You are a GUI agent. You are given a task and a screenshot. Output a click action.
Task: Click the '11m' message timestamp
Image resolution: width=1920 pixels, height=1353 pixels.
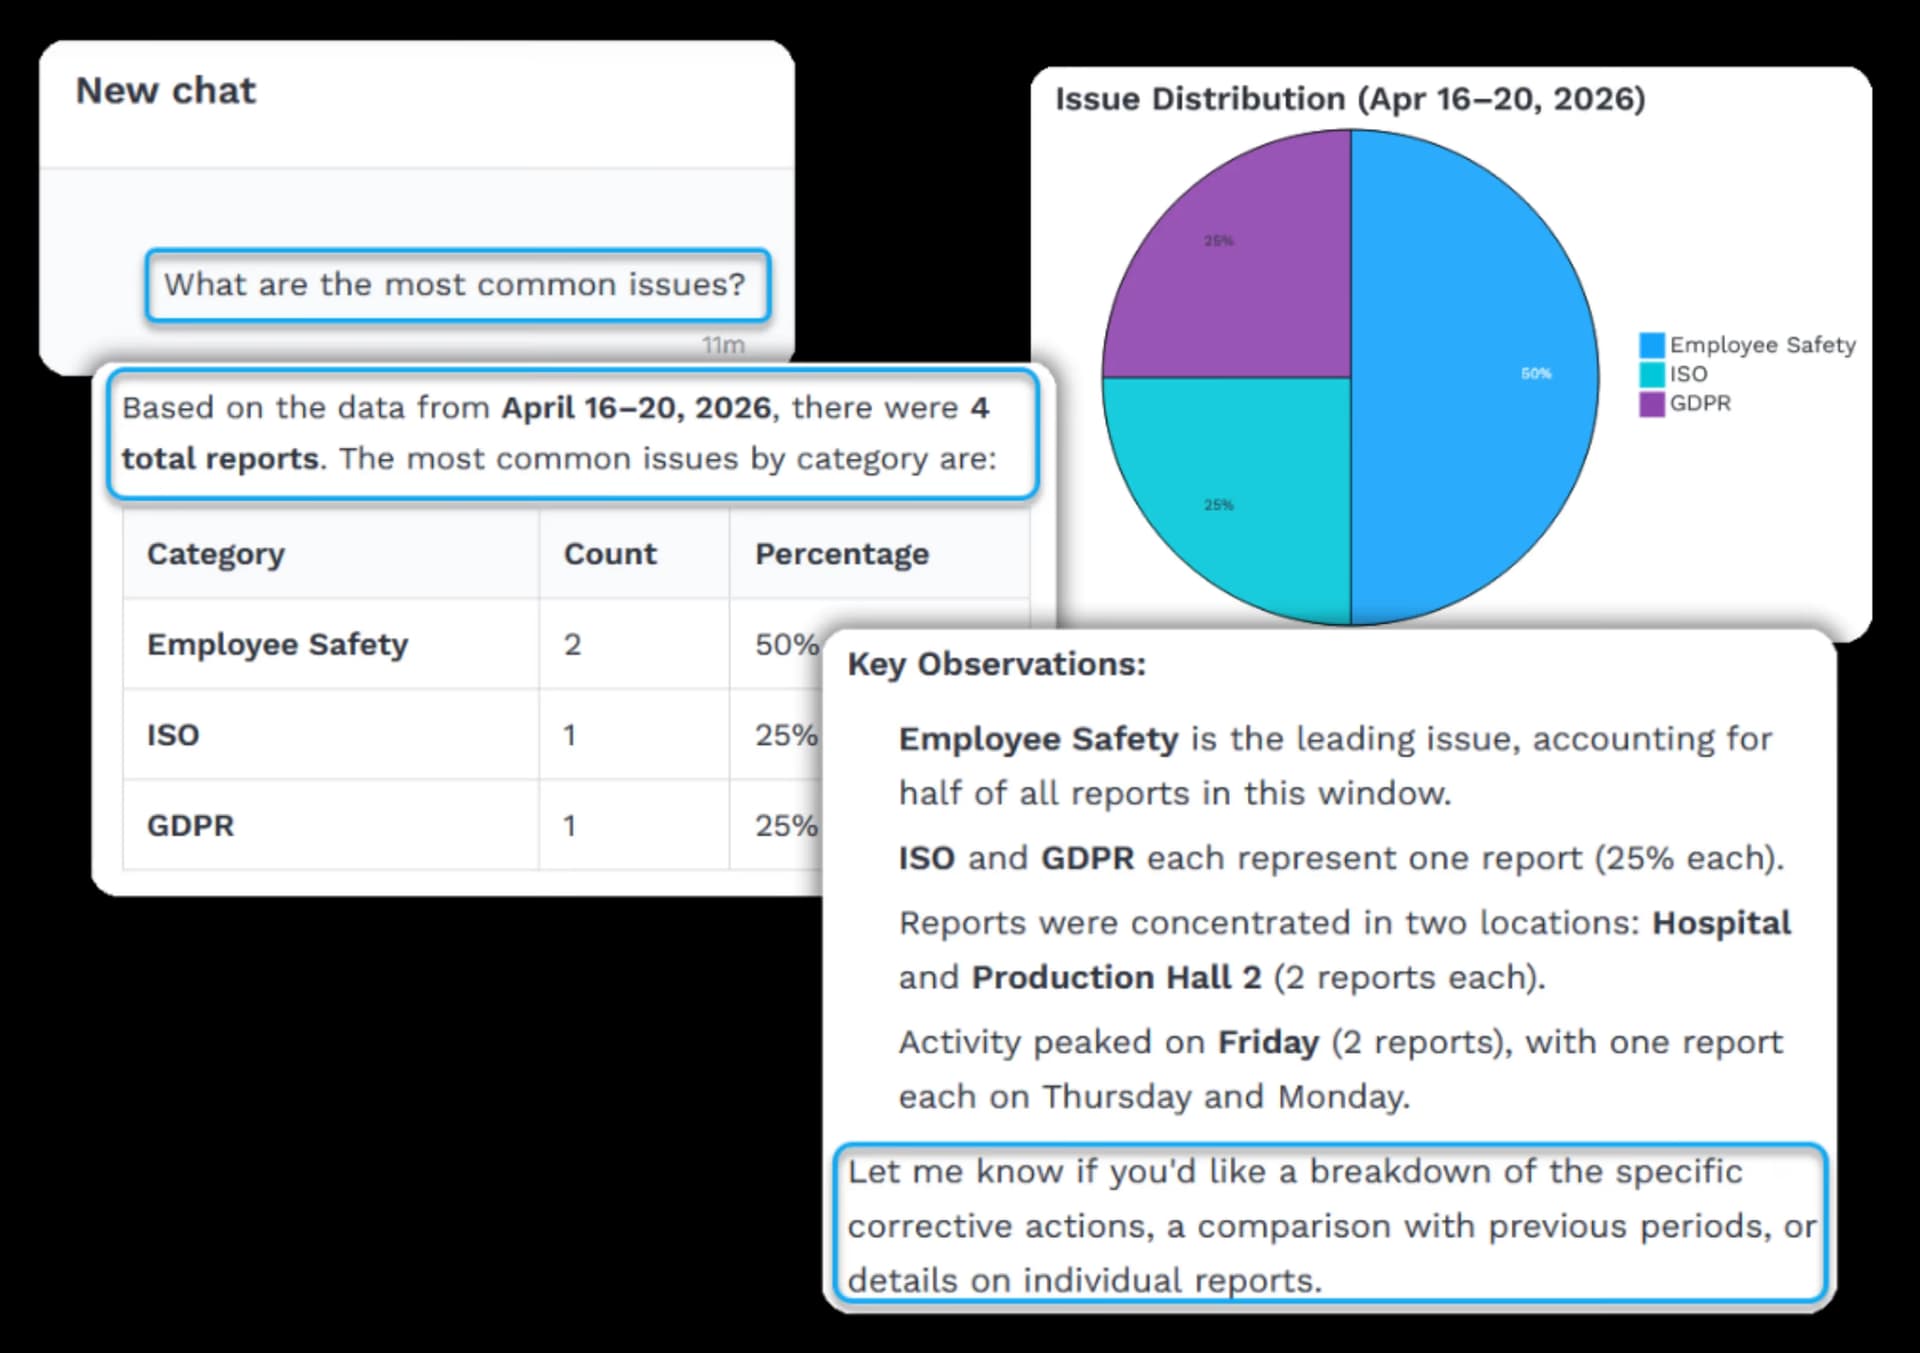click(x=723, y=345)
